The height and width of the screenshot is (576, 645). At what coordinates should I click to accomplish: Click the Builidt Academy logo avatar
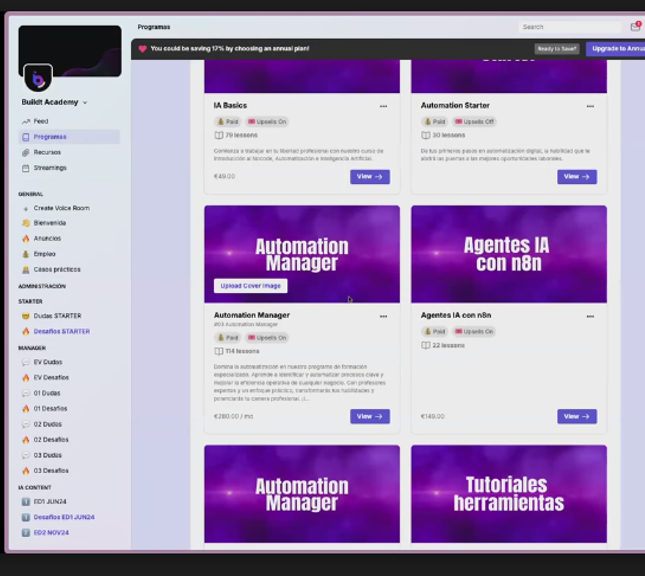[x=38, y=79]
